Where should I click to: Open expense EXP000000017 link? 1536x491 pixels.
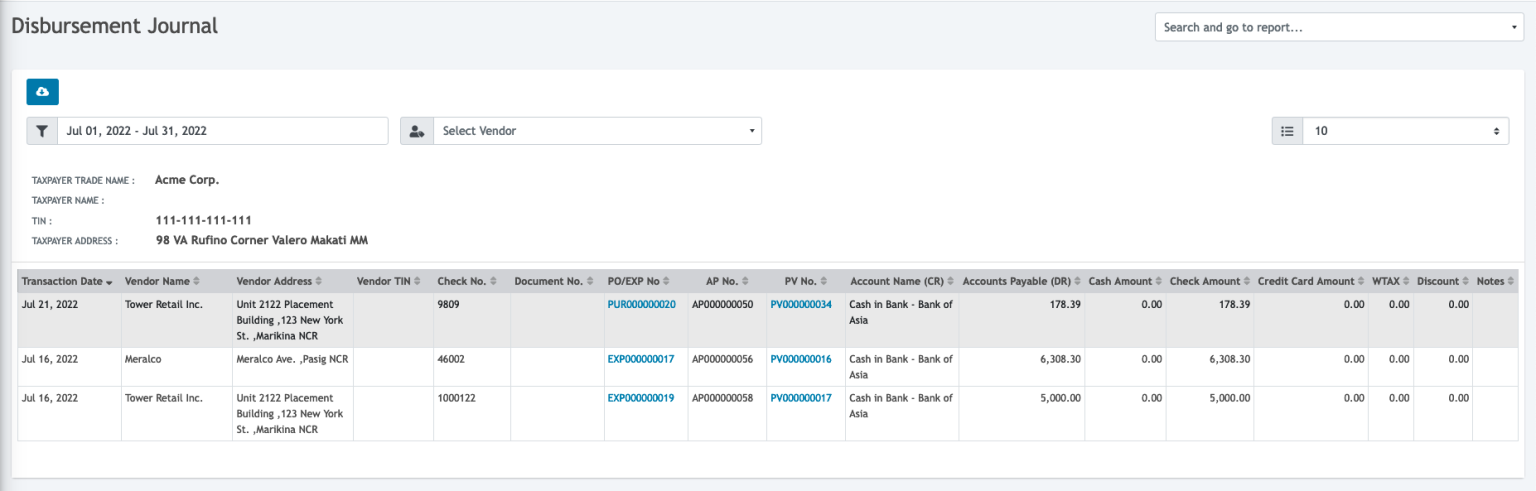pos(641,359)
